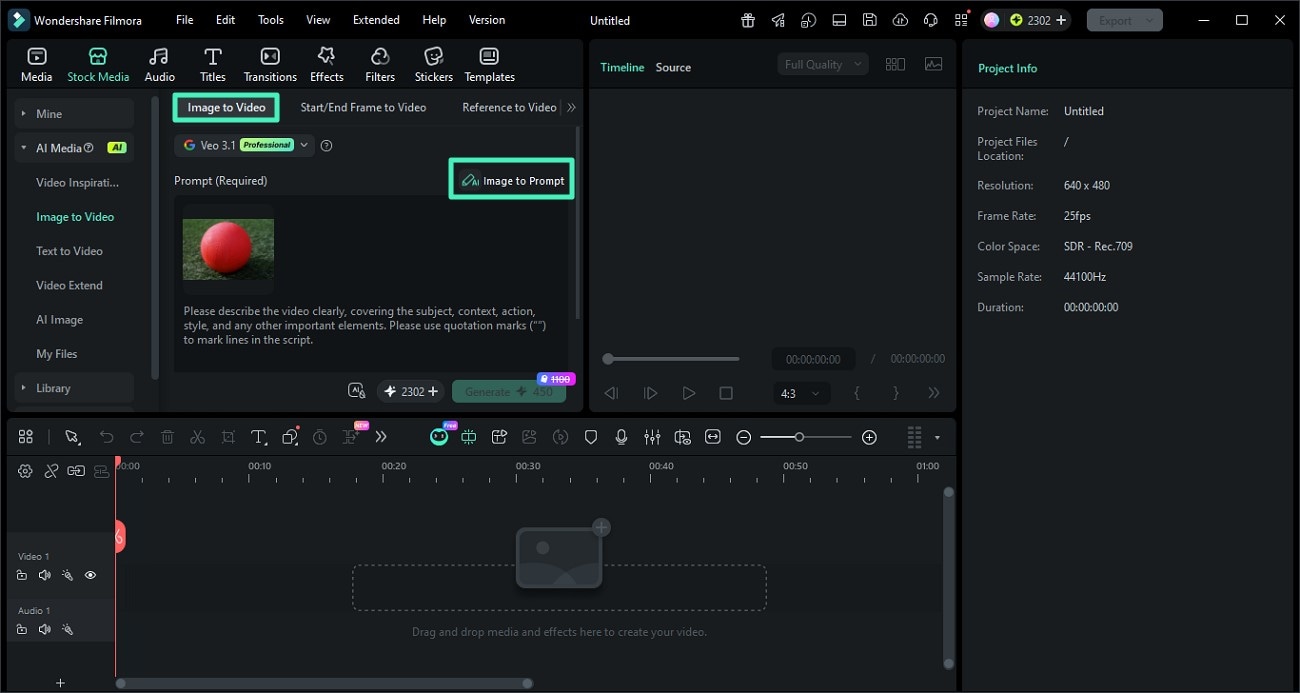Click the gift icon in title bar
Image resolution: width=1300 pixels, height=693 pixels.
748,20
